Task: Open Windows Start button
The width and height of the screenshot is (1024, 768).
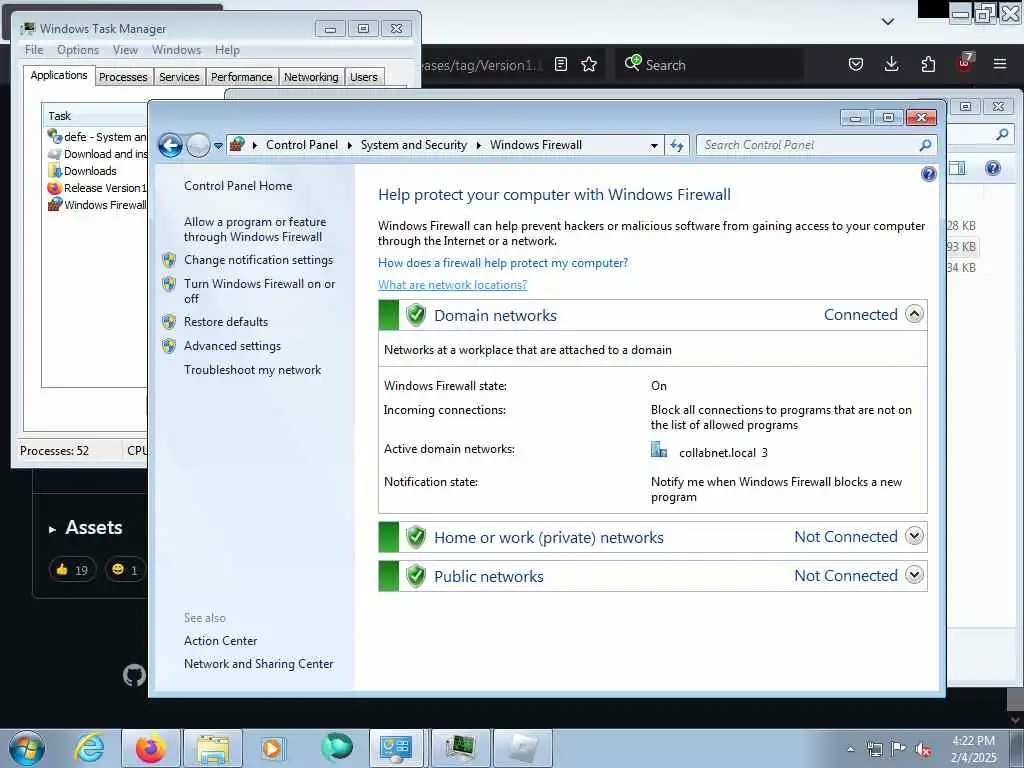Action: point(27,748)
